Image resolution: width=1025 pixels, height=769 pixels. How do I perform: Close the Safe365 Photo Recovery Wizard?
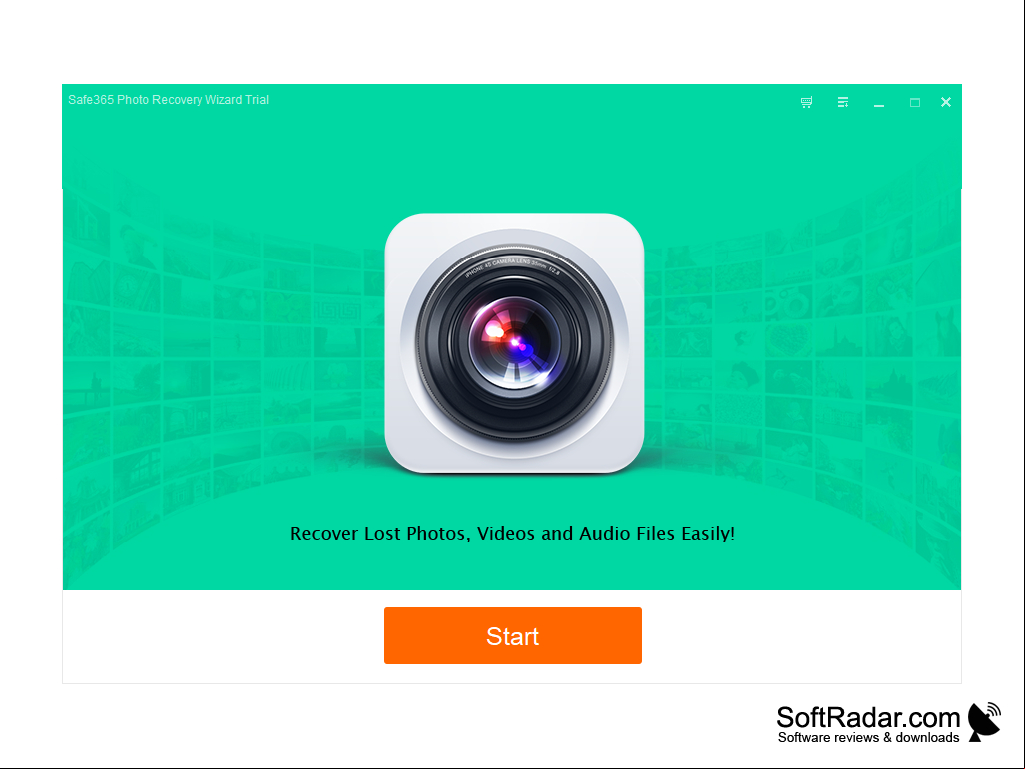(945, 102)
